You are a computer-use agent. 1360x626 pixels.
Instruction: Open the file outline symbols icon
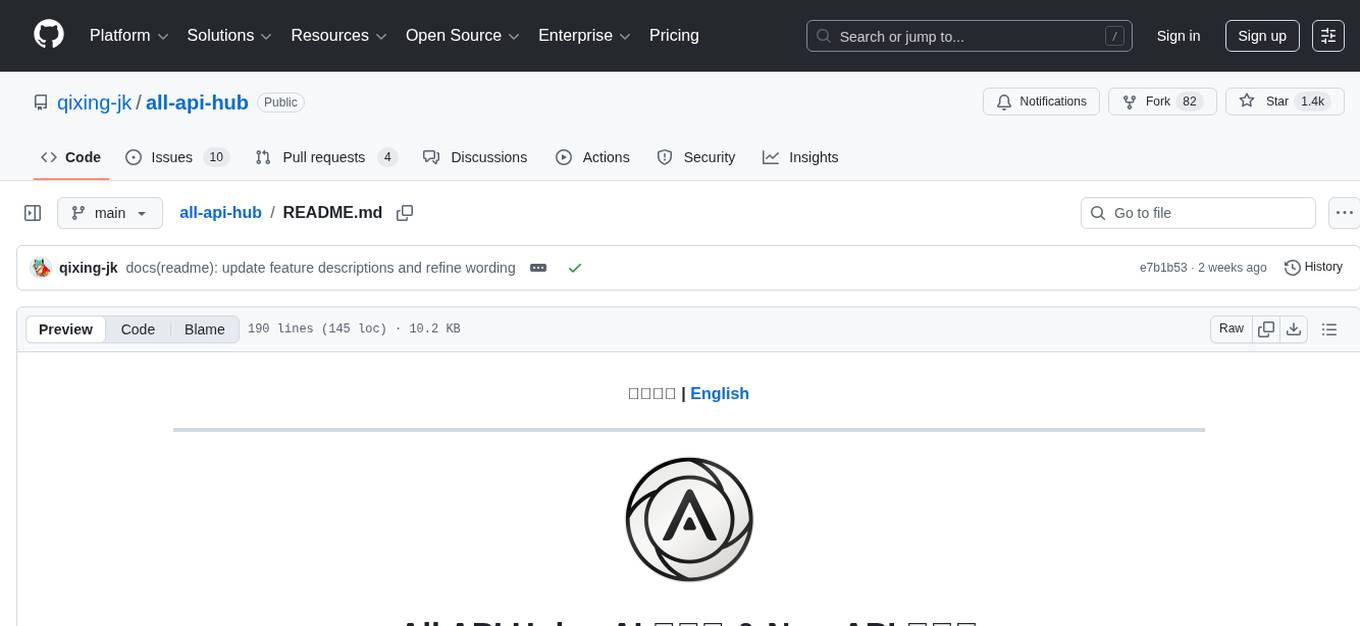1330,328
